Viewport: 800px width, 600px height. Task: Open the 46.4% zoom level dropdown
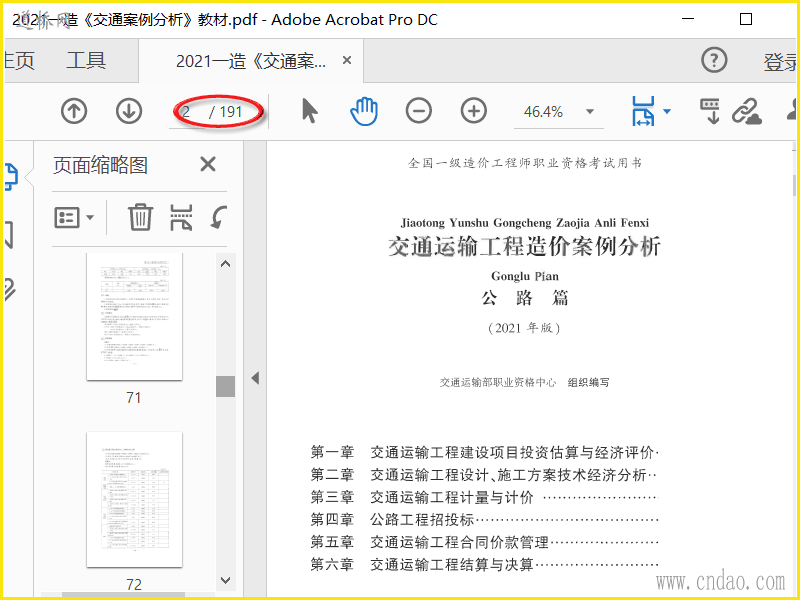pyautogui.click(x=590, y=112)
